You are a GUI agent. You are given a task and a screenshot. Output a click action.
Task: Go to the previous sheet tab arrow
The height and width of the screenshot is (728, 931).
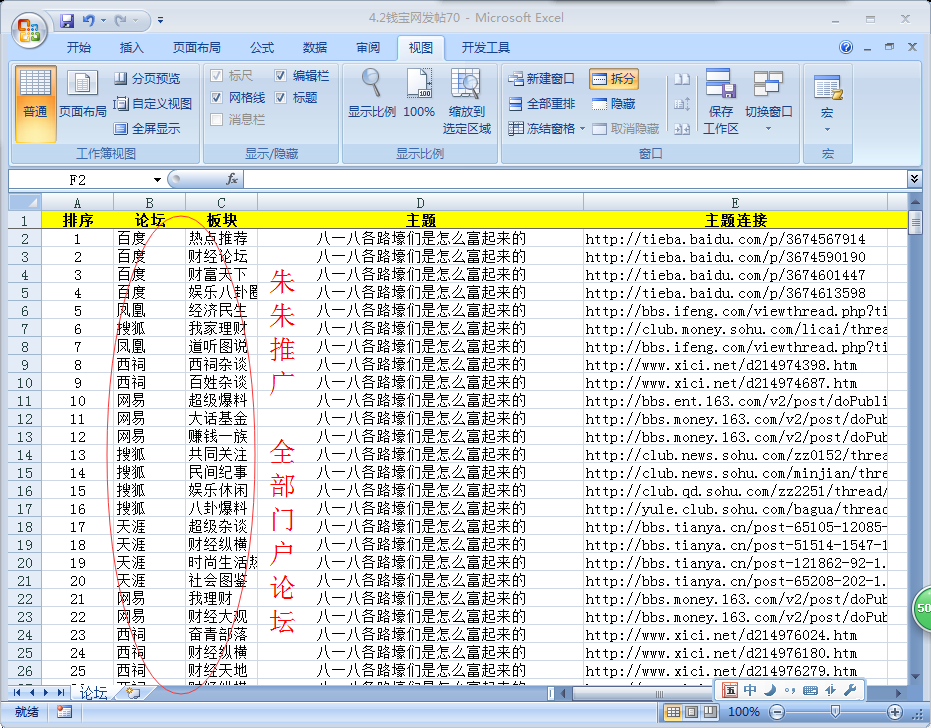point(31,692)
